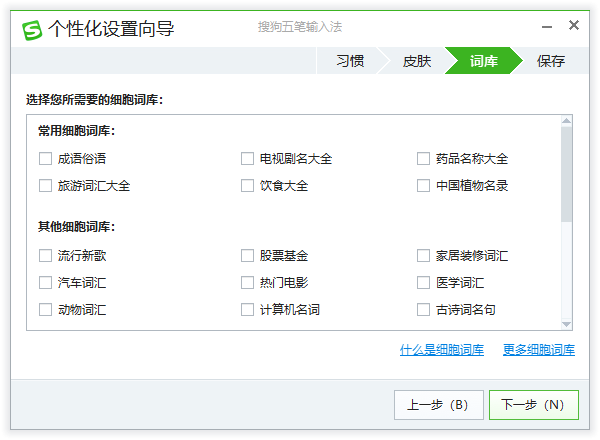The width and height of the screenshot is (600, 440).
Task: Toggle the 饮食大全 checkbox
Action: pyautogui.click(x=247, y=185)
